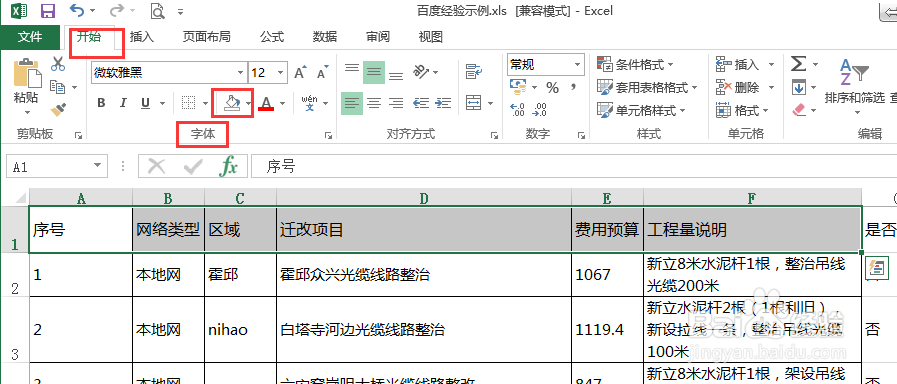This screenshot has height=384, width=897.
Task: Click the fill color paint bucket
Action: tap(232, 103)
